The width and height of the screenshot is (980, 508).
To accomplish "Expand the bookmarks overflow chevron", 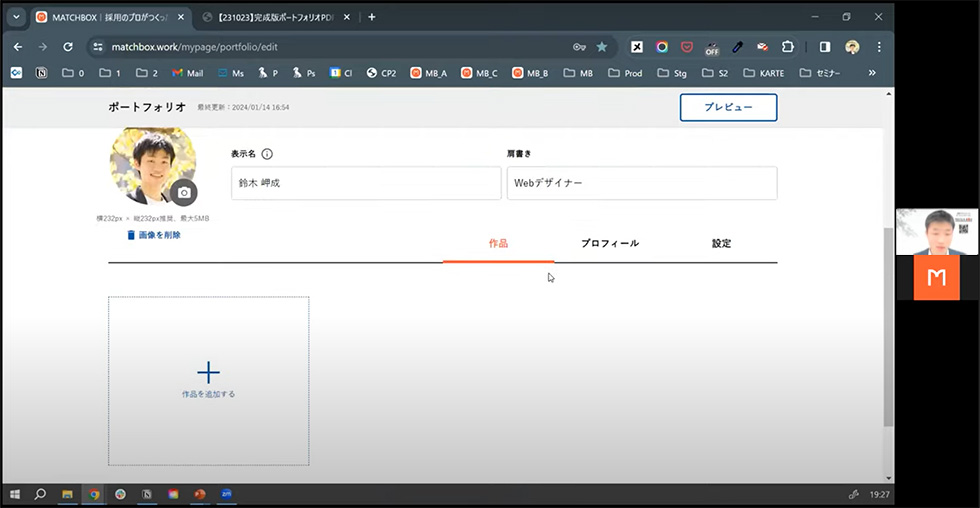I will [872, 73].
